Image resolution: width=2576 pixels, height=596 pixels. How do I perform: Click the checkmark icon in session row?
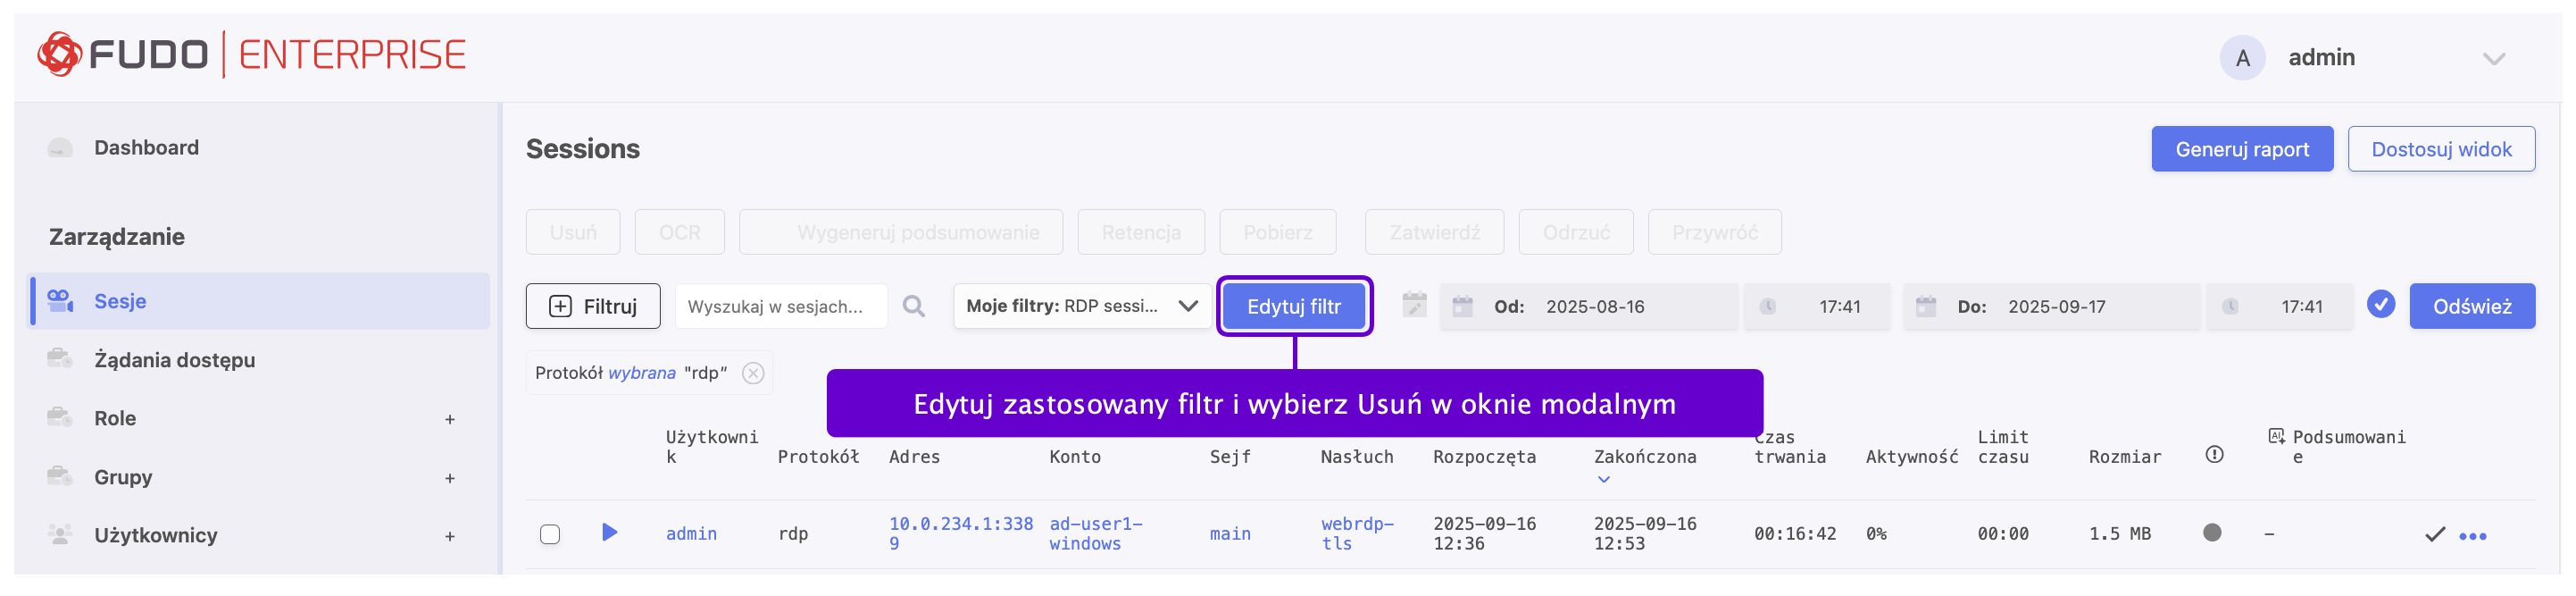point(2434,534)
